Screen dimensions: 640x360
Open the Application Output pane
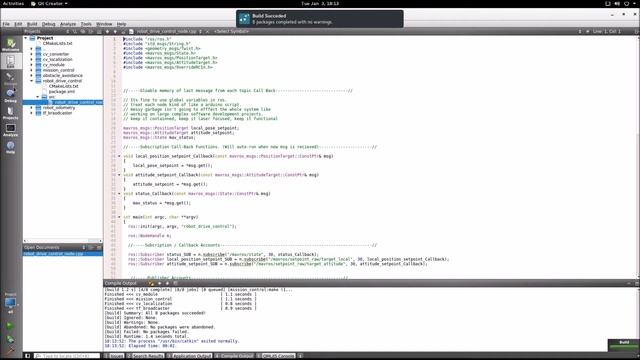[x=189, y=356]
